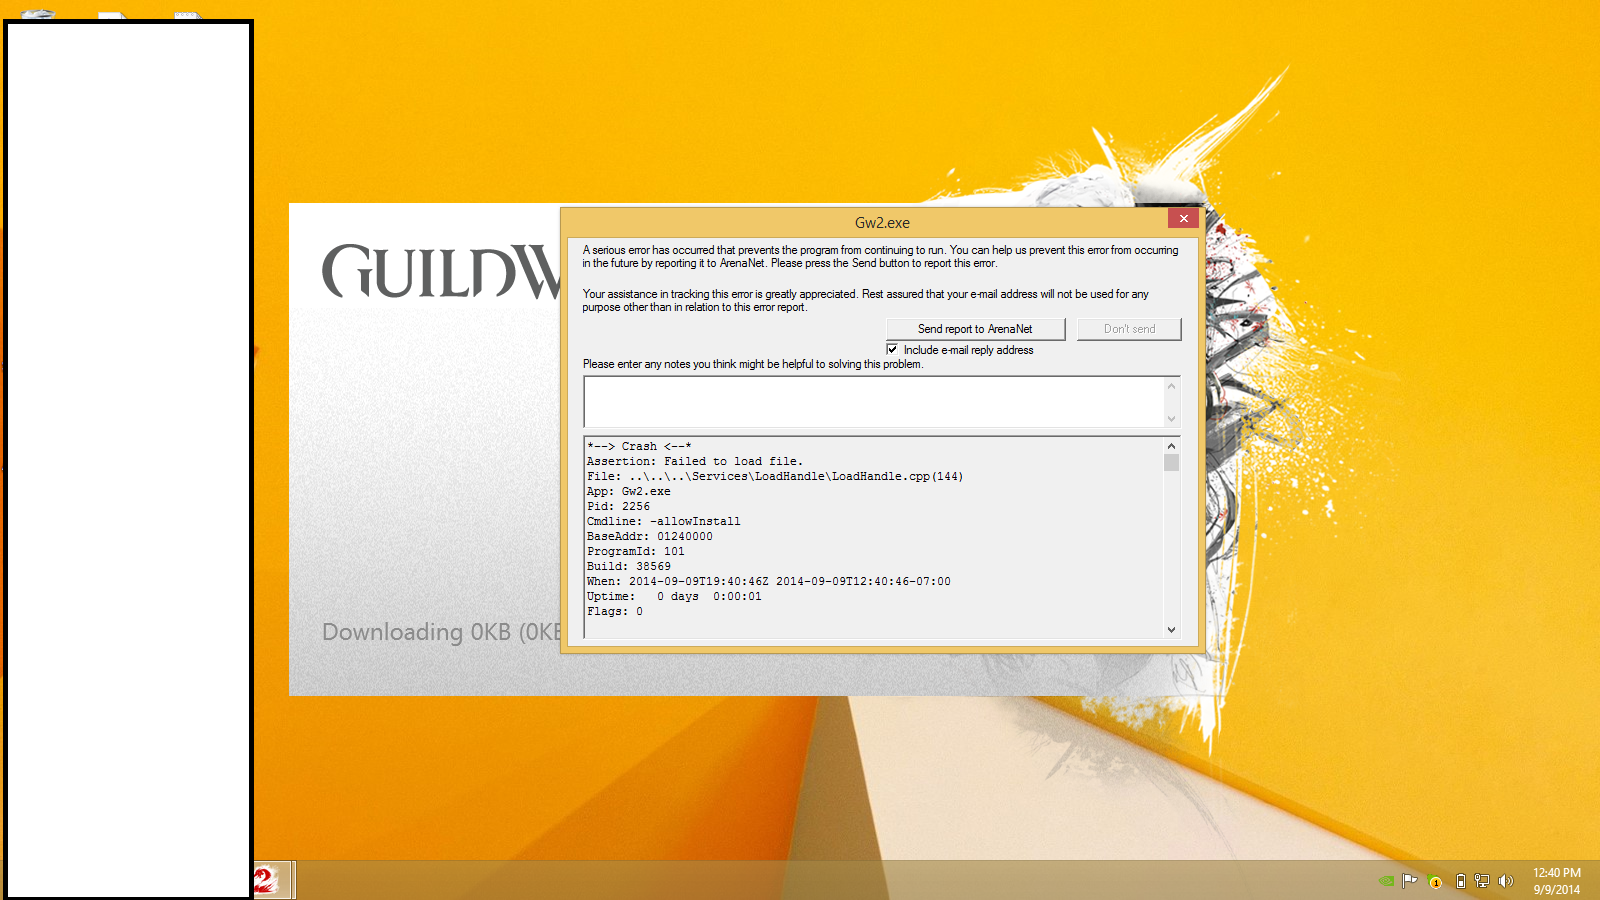The height and width of the screenshot is (900, 1600).
Task: Open NVIDIA tray icon
Action: click(x=1386, y=881)
